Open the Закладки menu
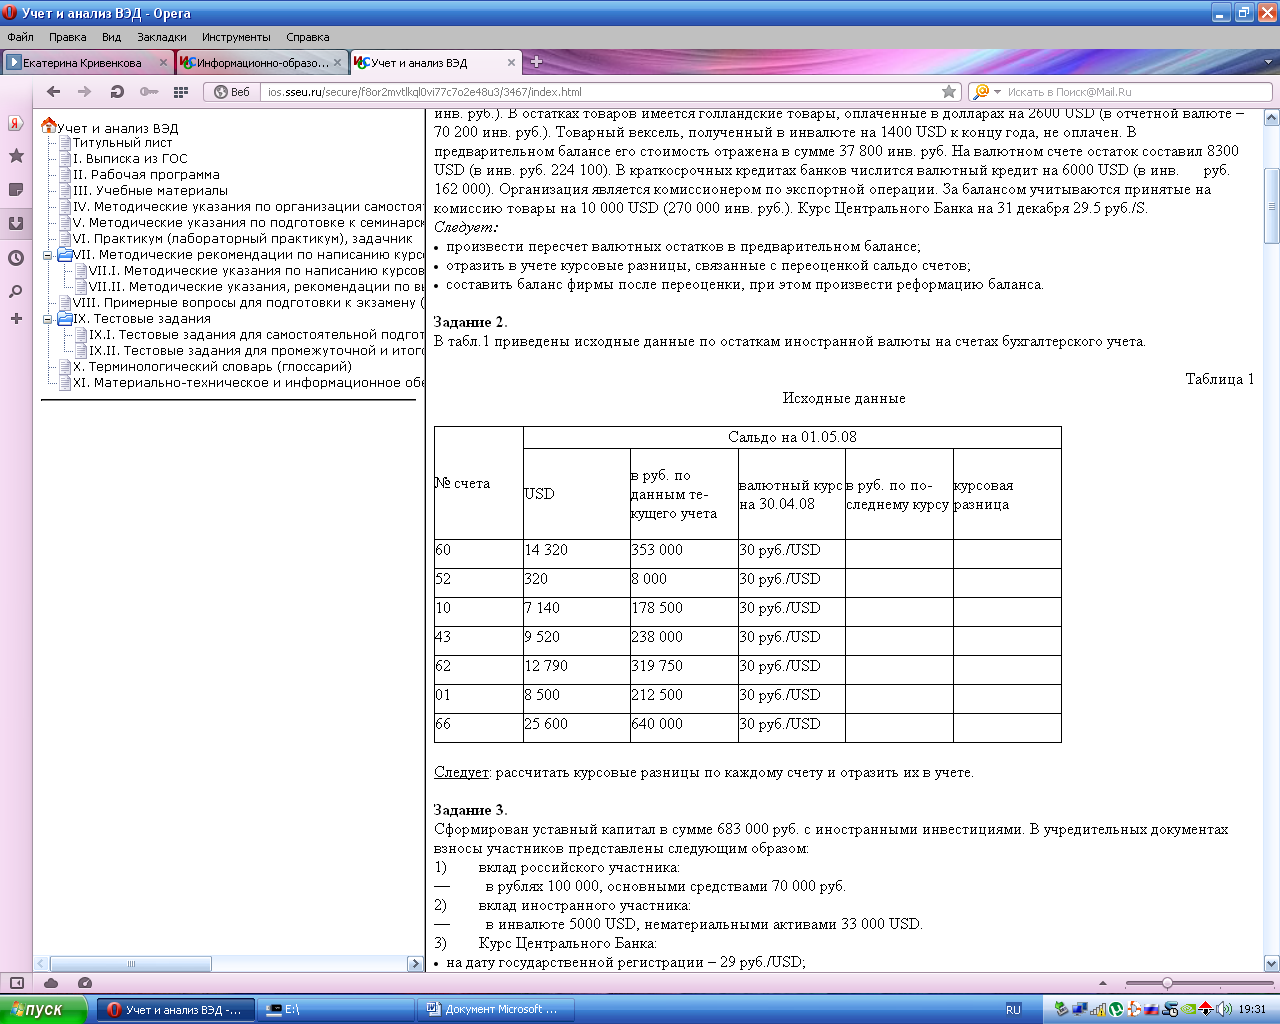The image size is (1280, 1024). tap(162, 37)
